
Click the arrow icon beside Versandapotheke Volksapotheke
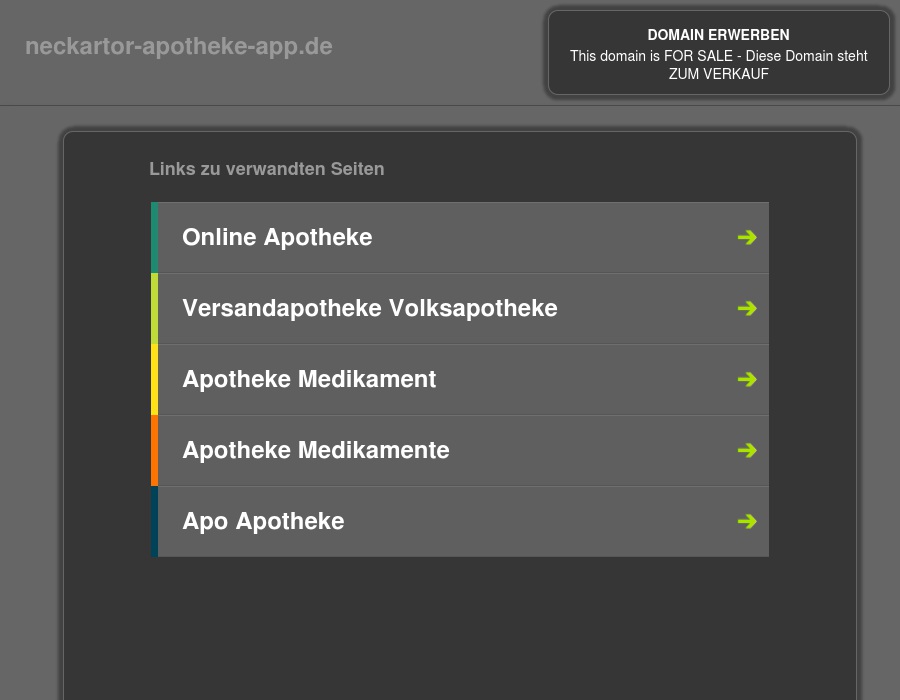(747, 308)
